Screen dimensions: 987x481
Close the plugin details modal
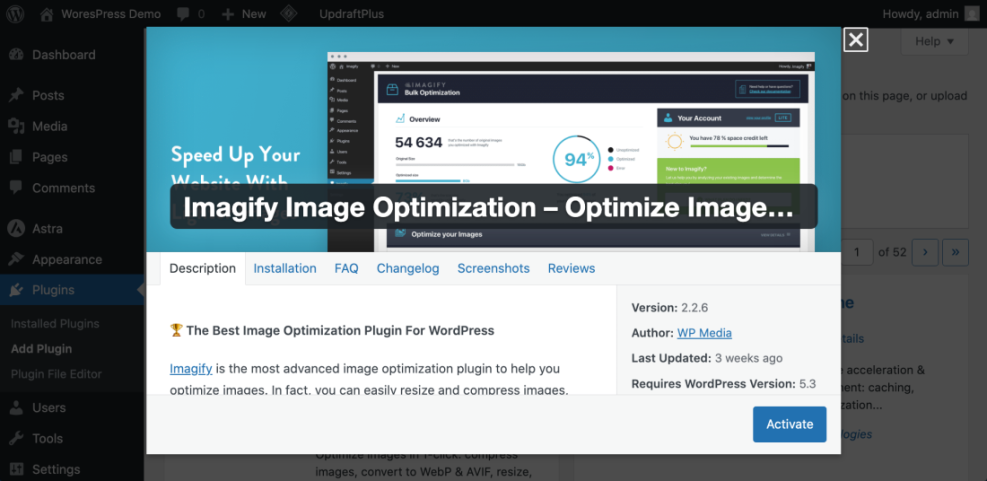(x=855, y=40)
